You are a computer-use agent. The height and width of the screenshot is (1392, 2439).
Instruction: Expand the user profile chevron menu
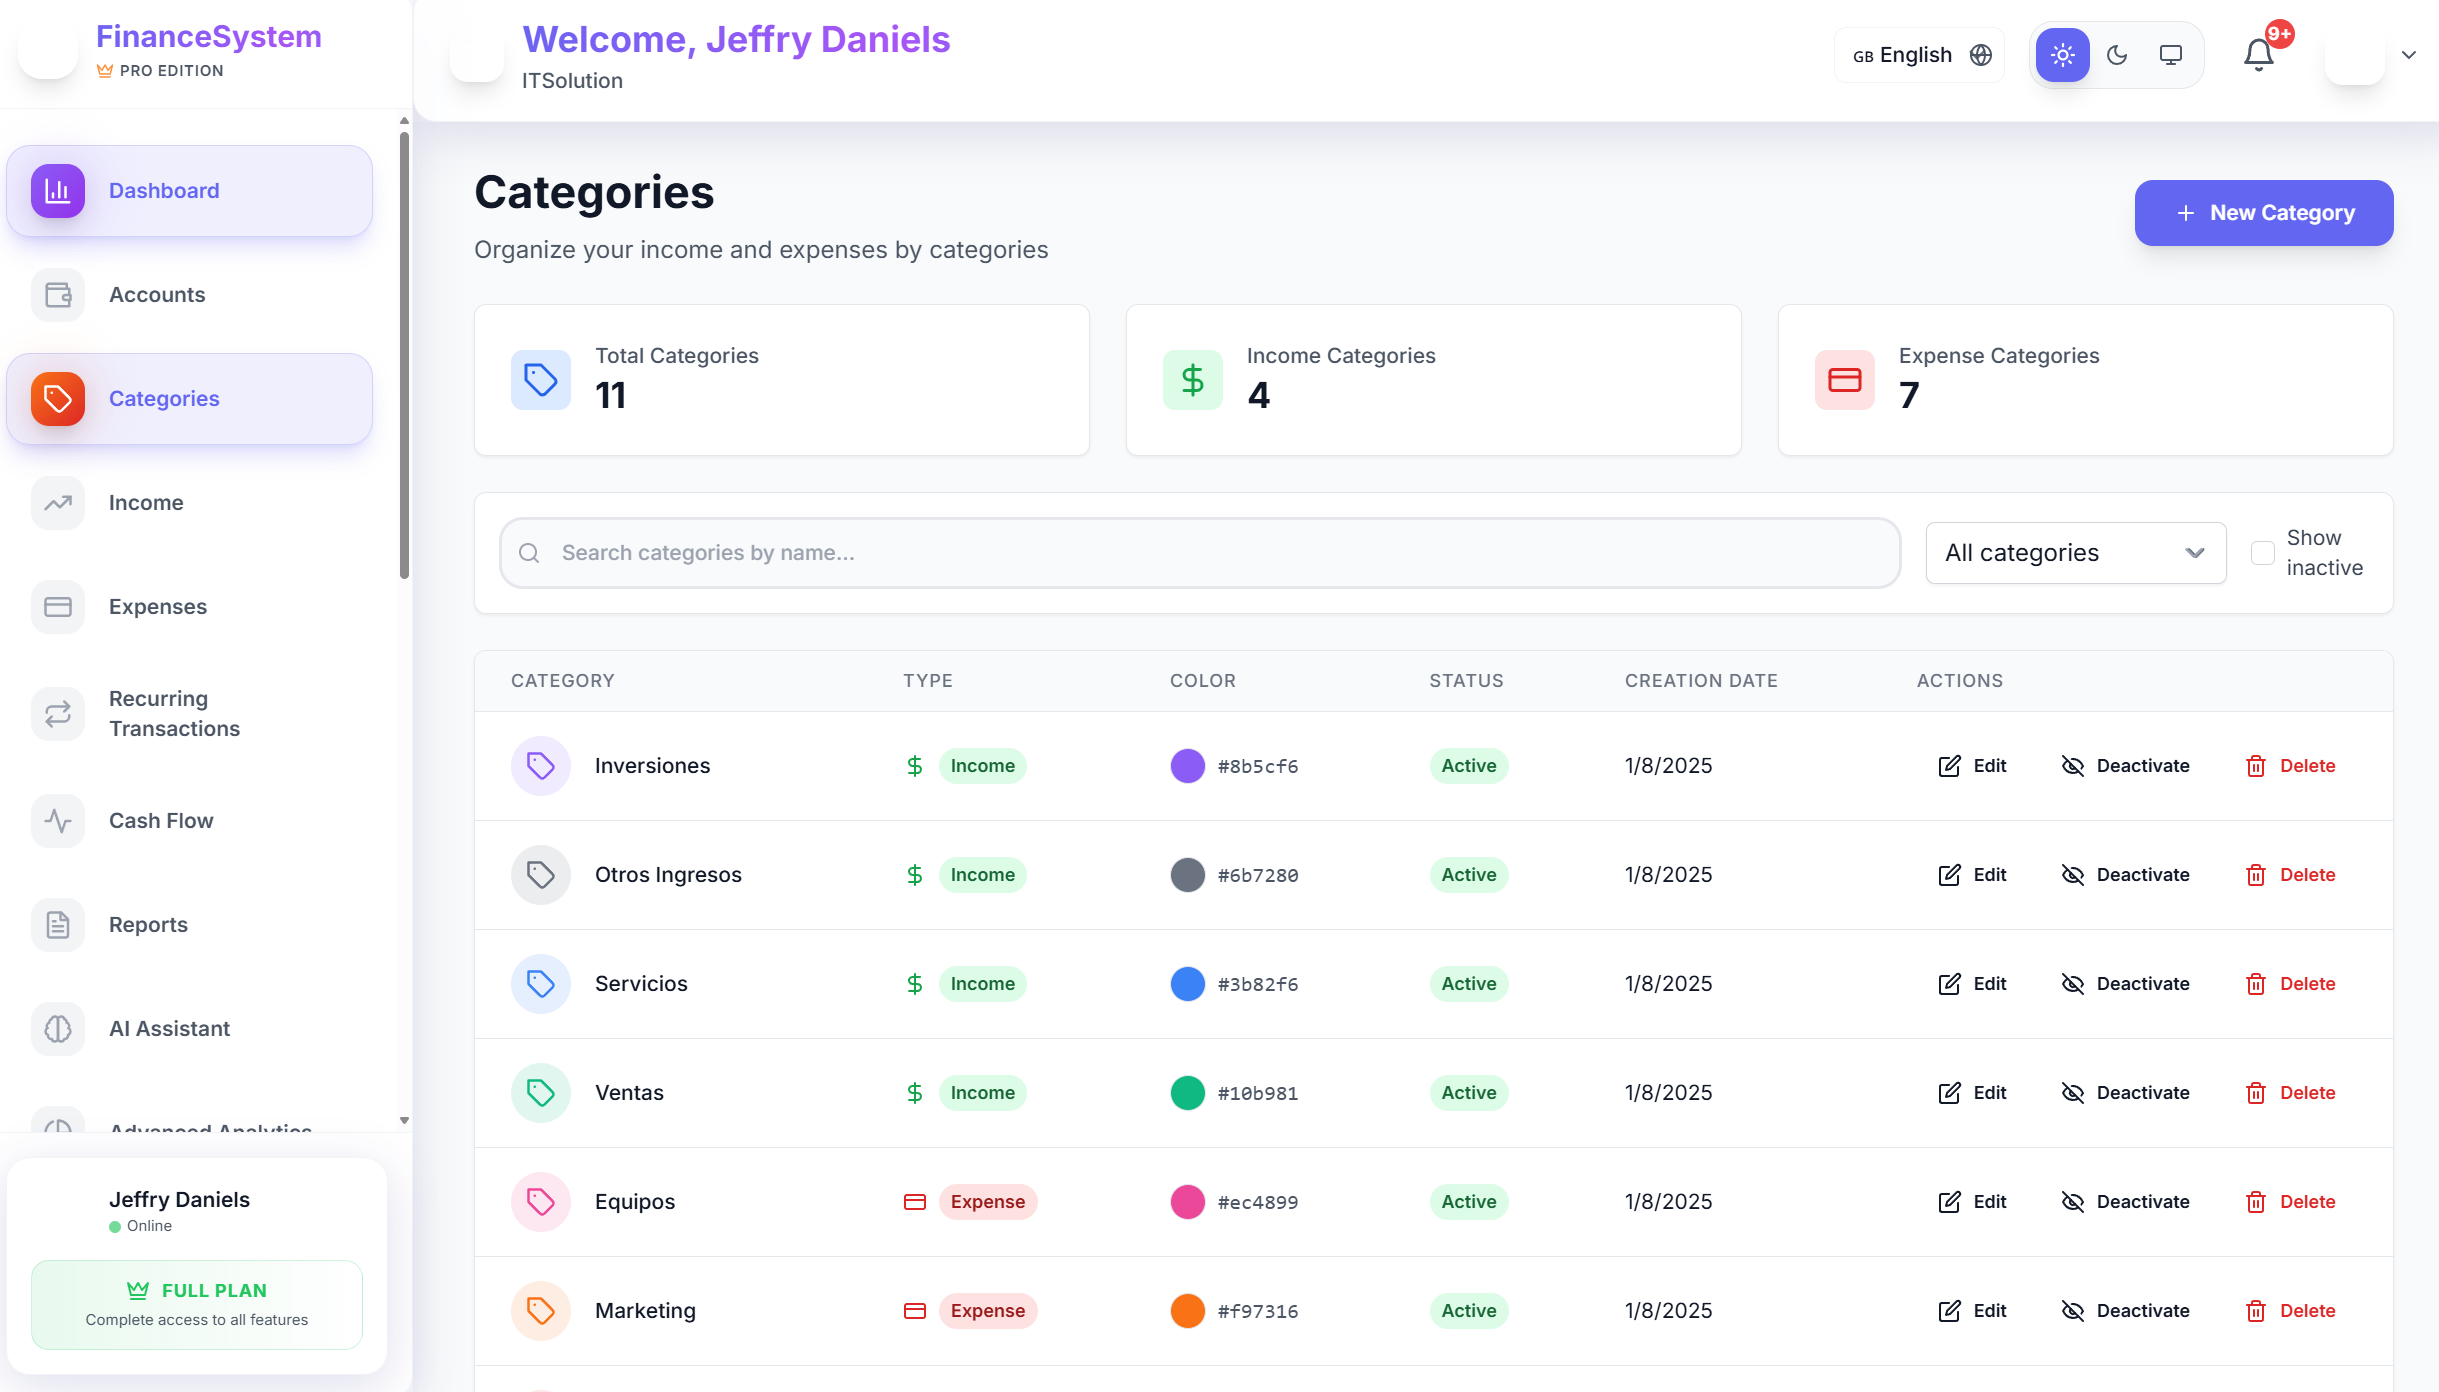(2409, 55)
